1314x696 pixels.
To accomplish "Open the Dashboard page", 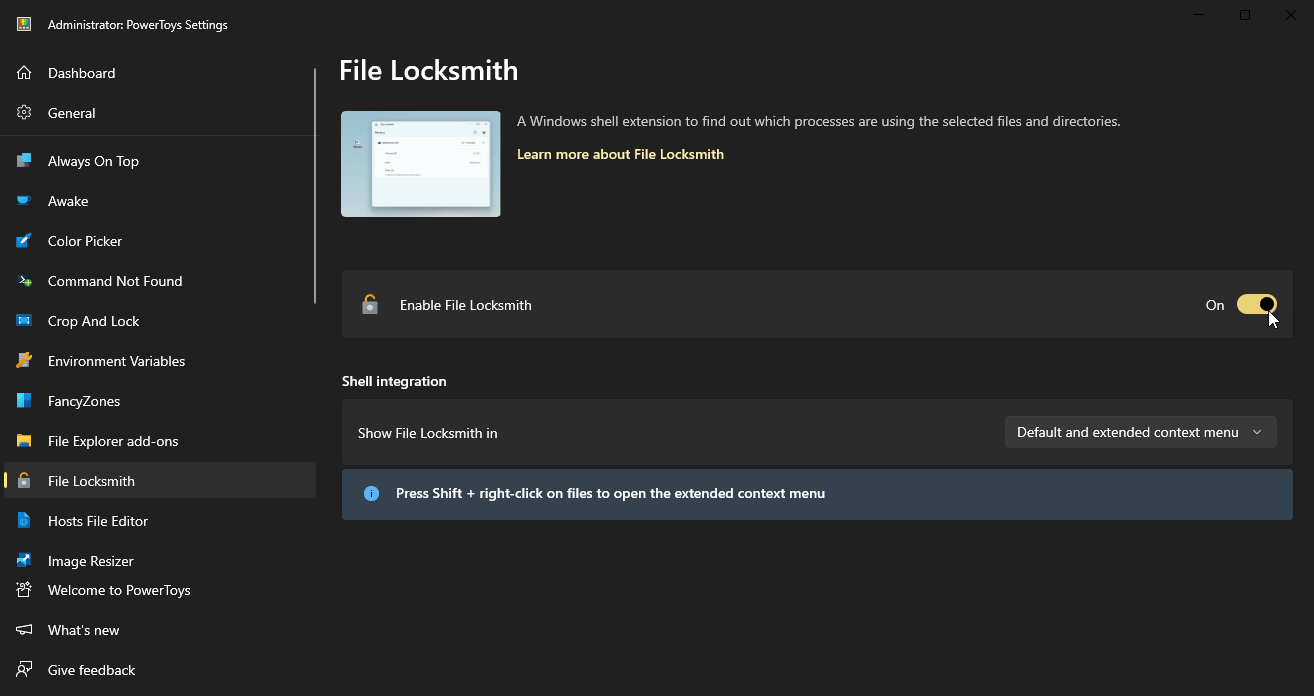I will tap(160, 73).
